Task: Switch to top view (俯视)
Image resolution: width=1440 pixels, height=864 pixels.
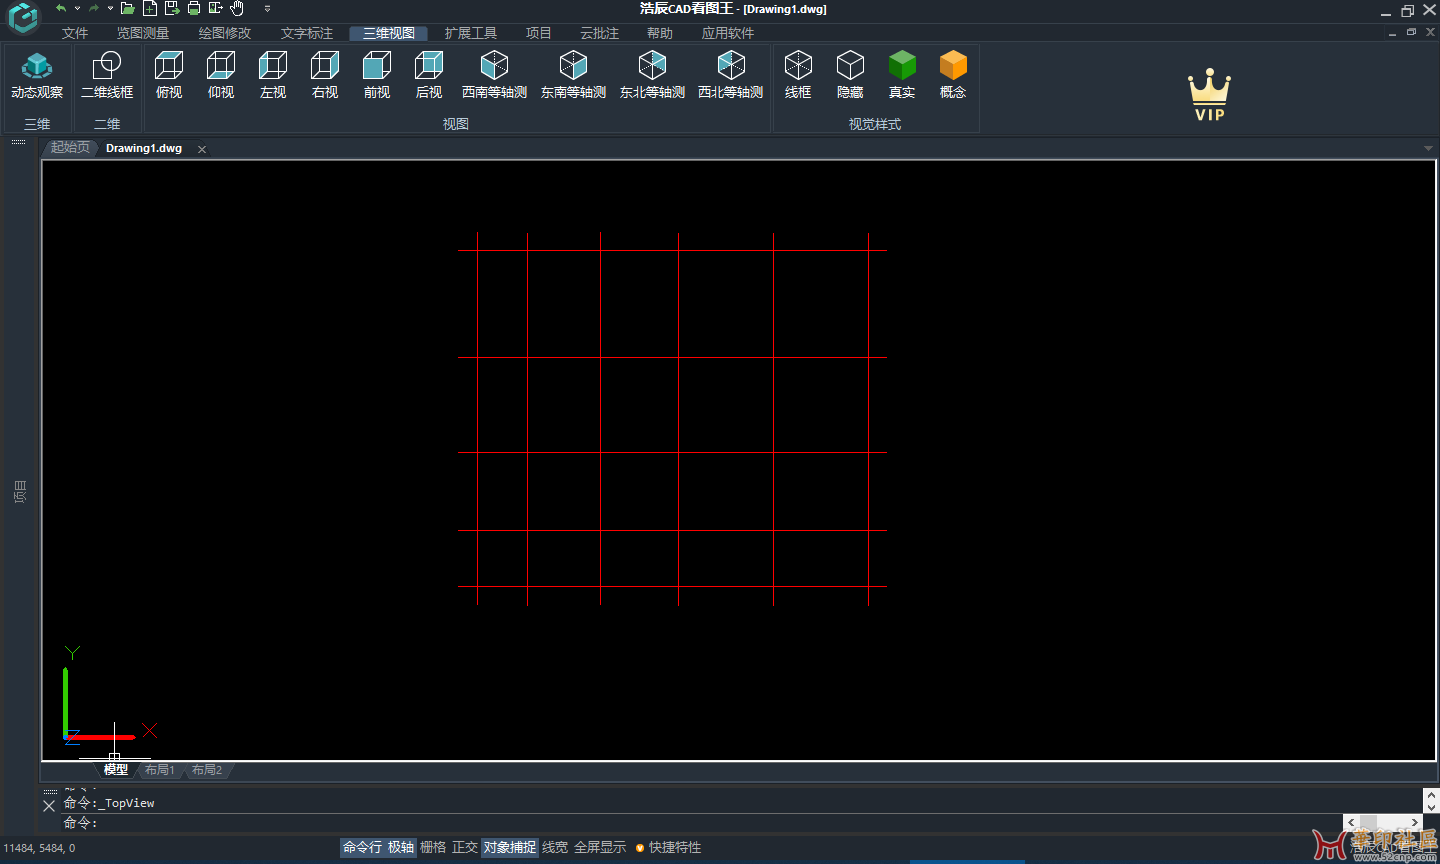Action: click(x=169, y=76)
